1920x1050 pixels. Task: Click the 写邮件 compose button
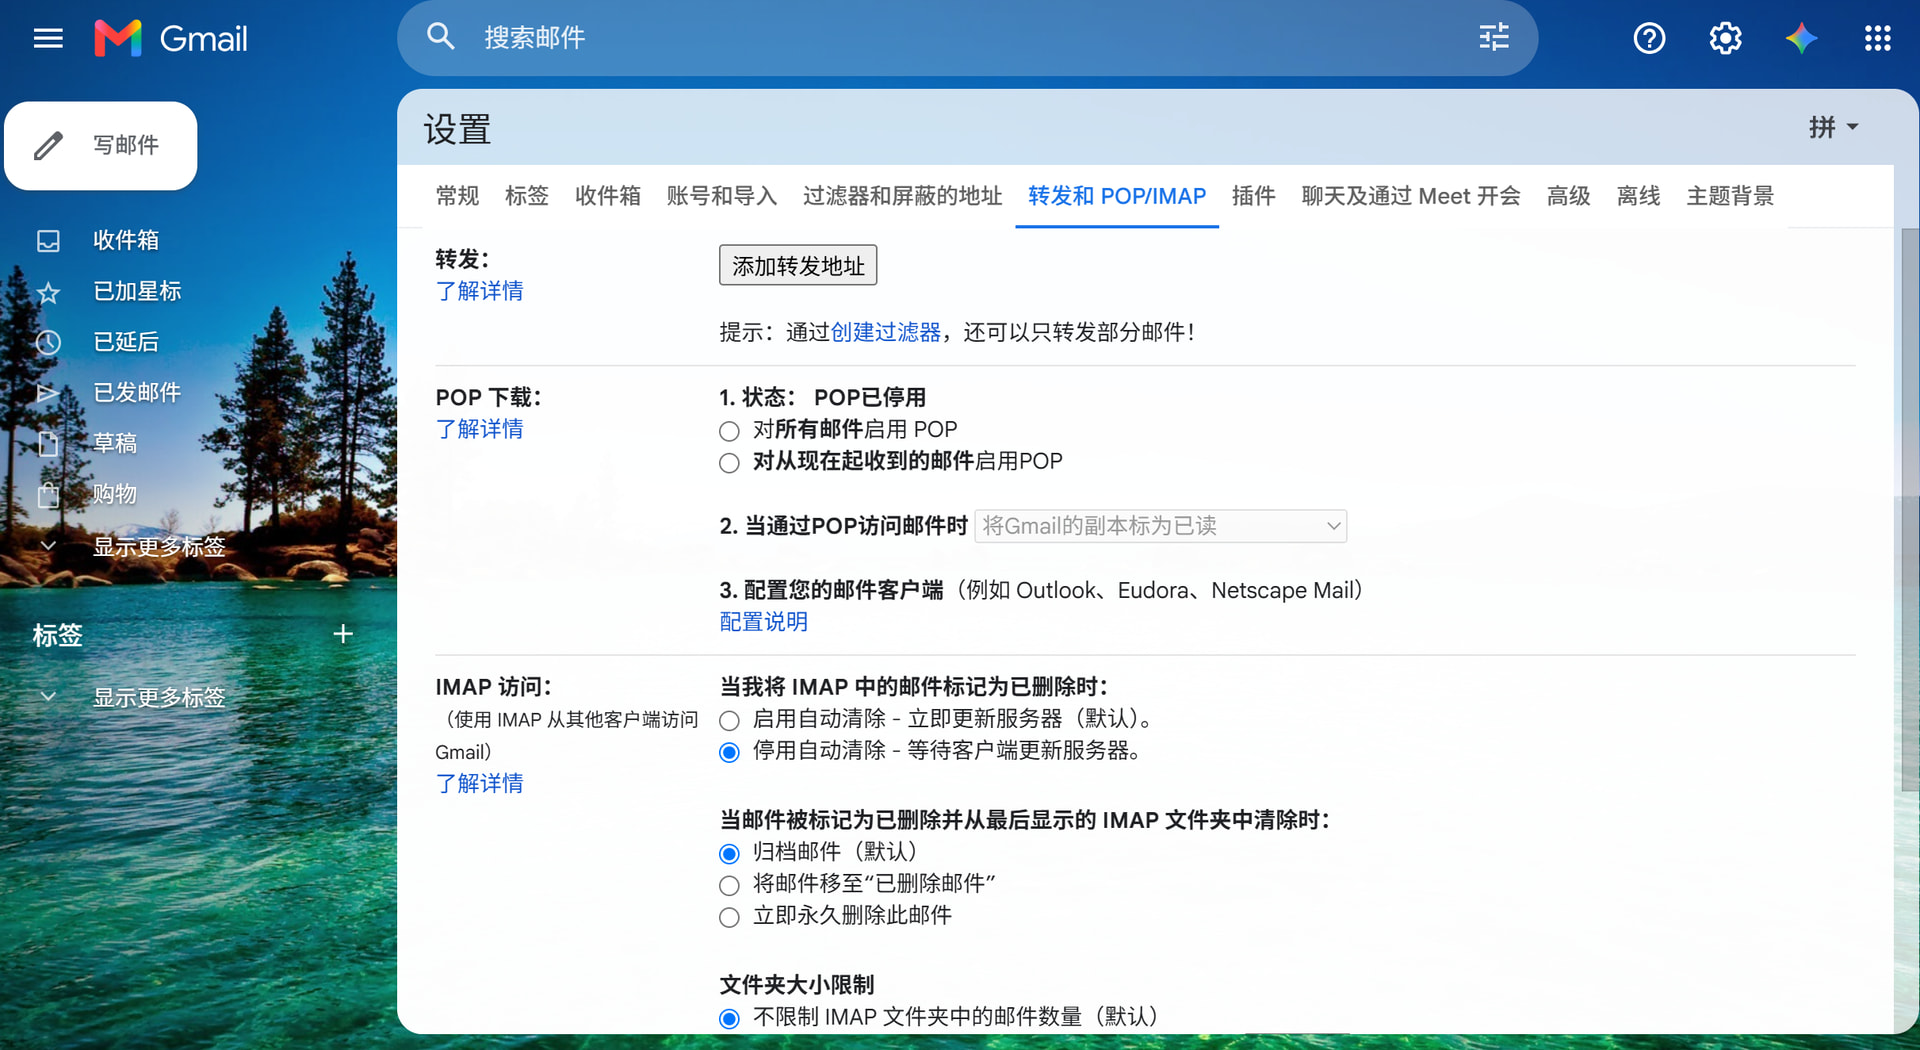pyautogui.click(x=101, y=146)
